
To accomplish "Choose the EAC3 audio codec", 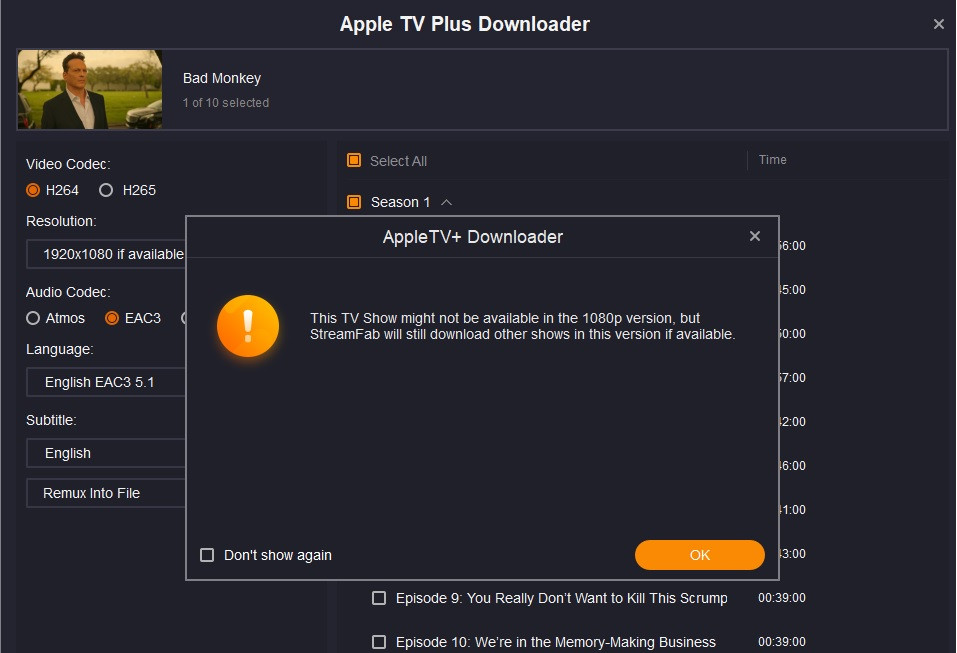I will [112, 318].
